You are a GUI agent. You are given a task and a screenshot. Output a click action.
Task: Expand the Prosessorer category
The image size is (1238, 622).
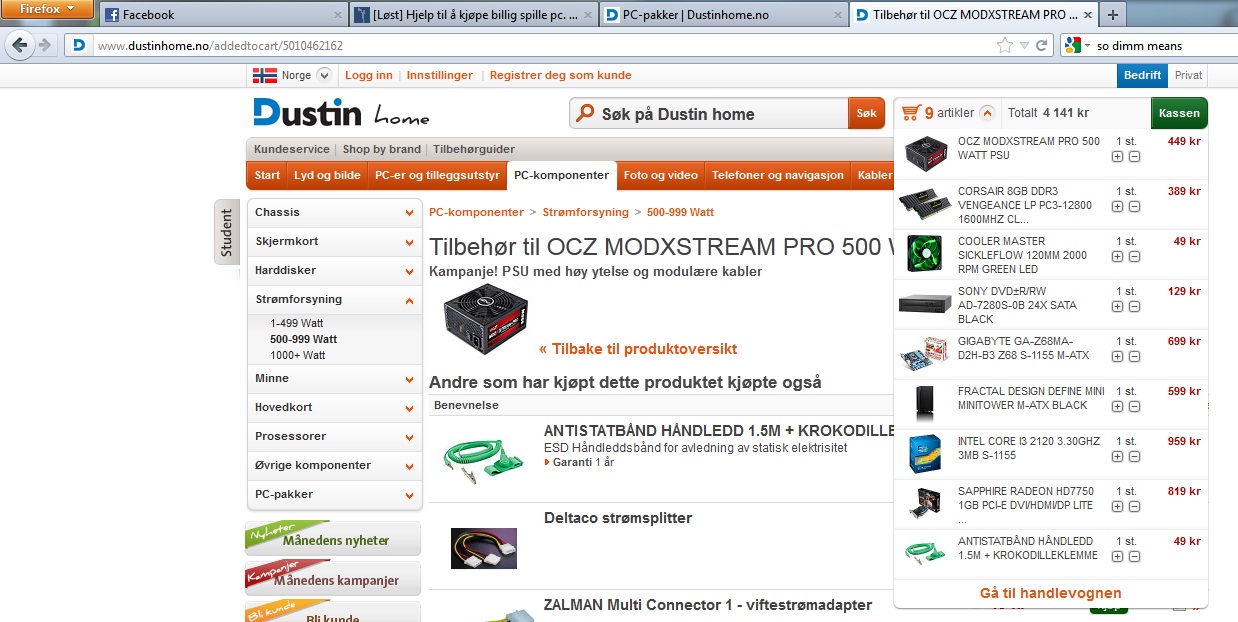coord(409,437)
